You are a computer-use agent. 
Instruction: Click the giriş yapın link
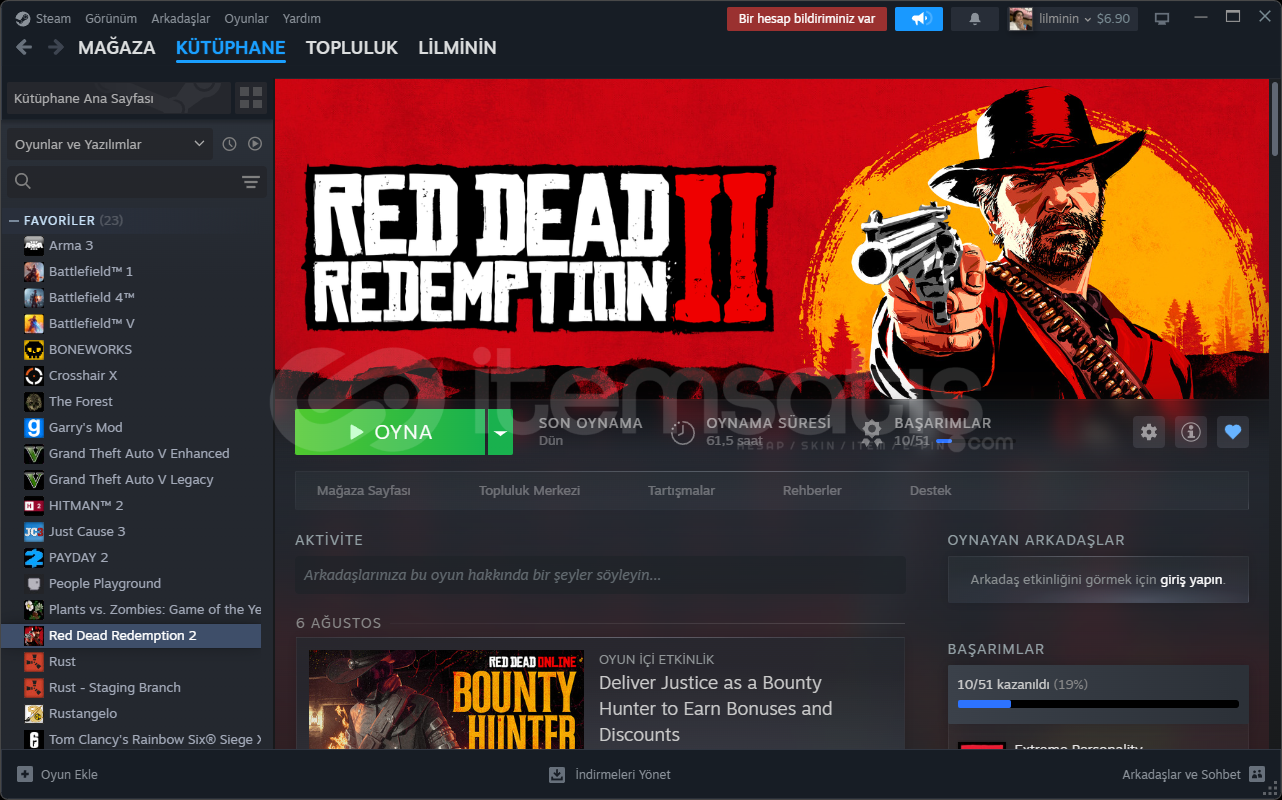coord(1191,580)
